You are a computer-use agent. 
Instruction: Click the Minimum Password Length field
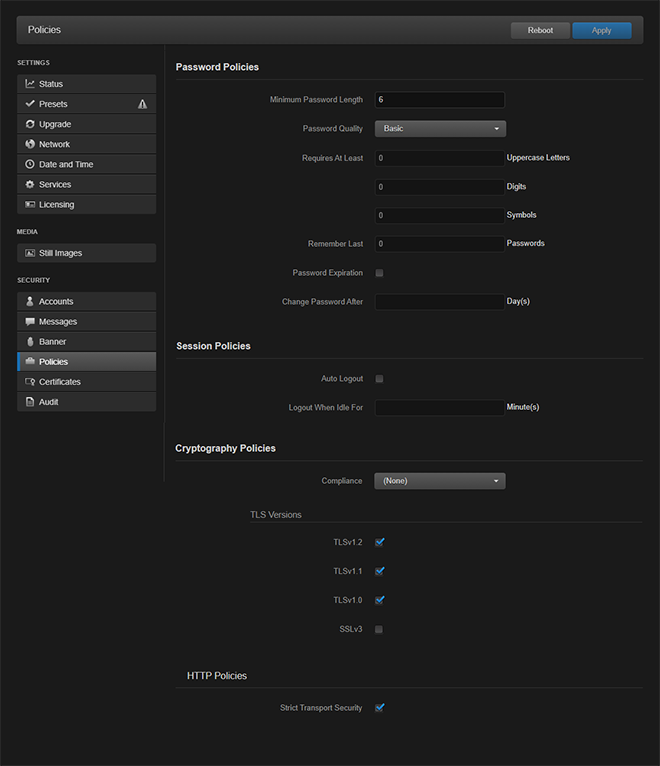[x=440, y=100]
